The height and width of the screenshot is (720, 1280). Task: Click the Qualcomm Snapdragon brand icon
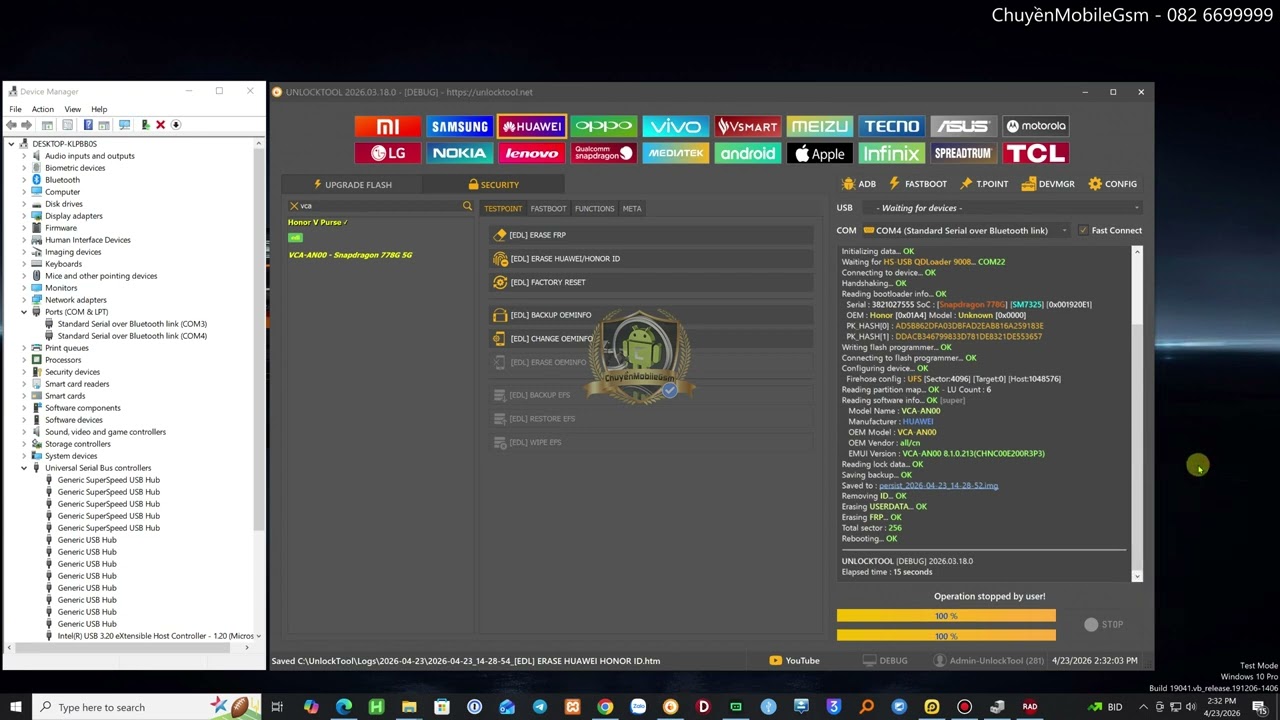coord(603,153)
